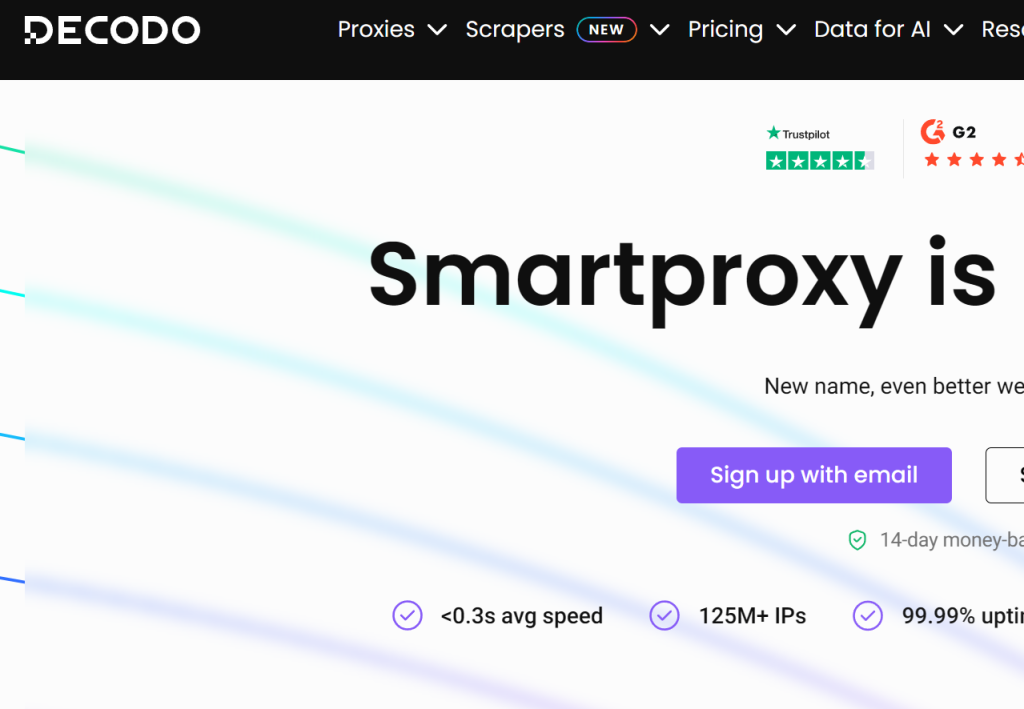The width and height of the screenshot is (1024, 709).
Task: Click the 14-day money-back text
Action: 952,540
